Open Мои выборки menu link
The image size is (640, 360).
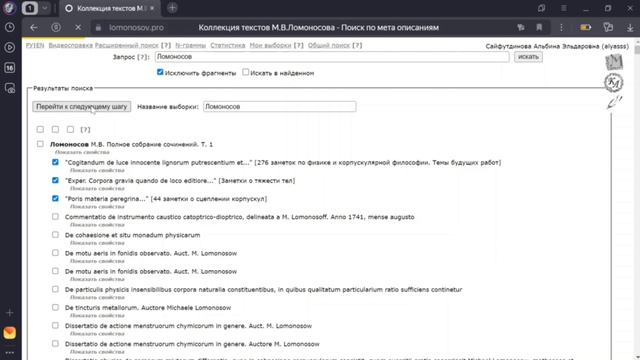coord(270,45)
